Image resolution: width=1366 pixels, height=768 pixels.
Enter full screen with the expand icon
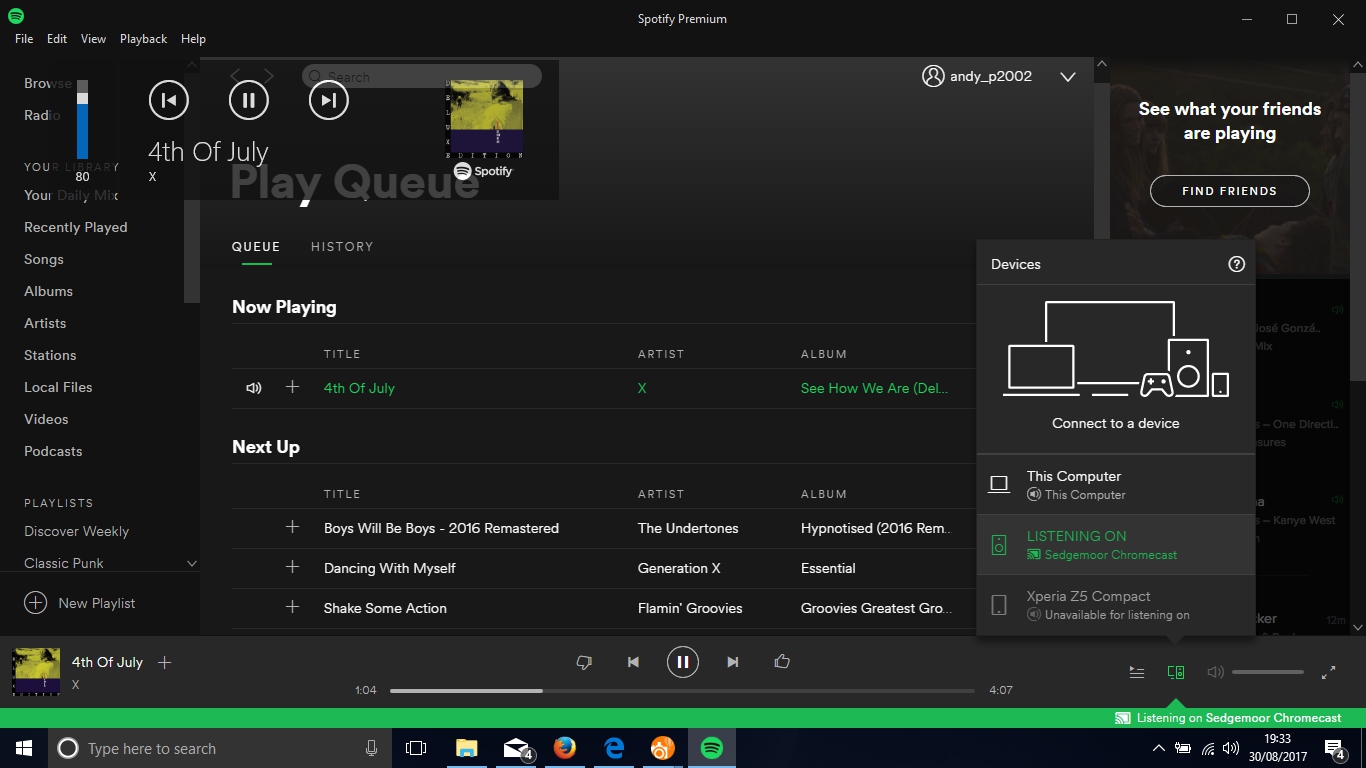(x=1329, y=672)
